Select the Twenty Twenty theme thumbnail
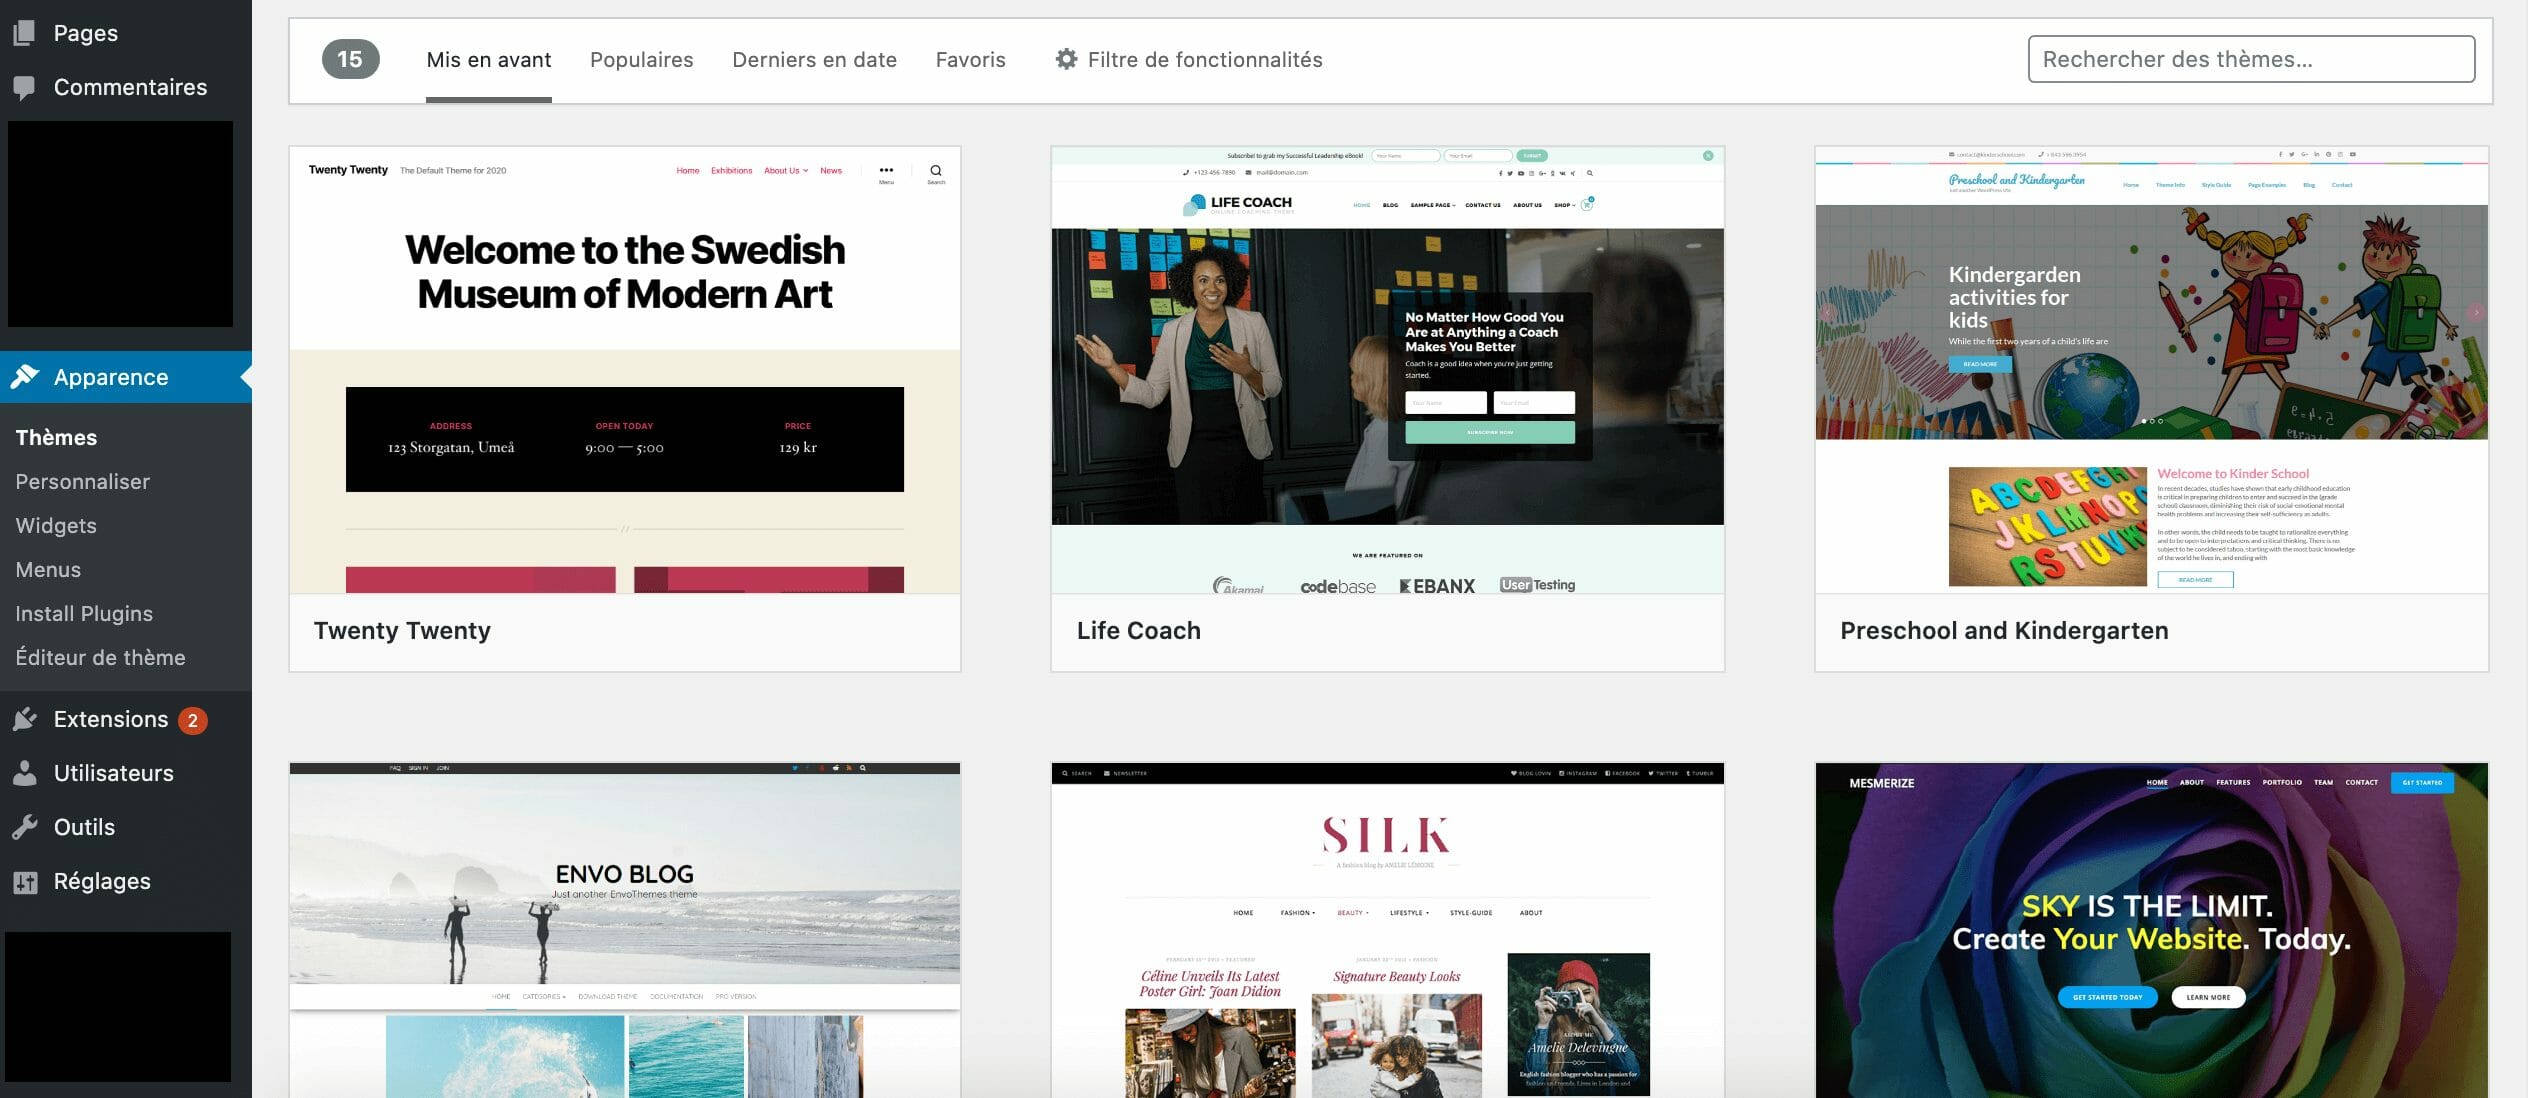 [x=625, y=370]
